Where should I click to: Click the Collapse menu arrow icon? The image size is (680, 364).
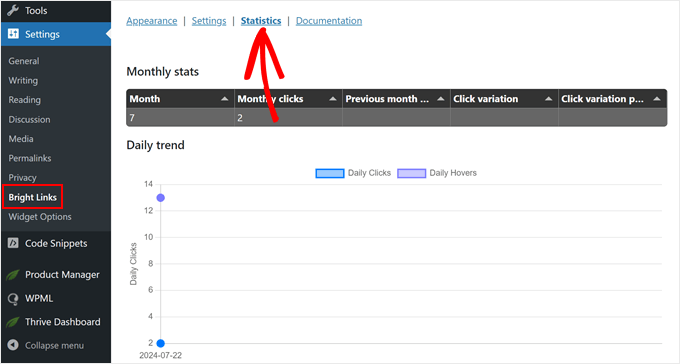tap(13, 345)
